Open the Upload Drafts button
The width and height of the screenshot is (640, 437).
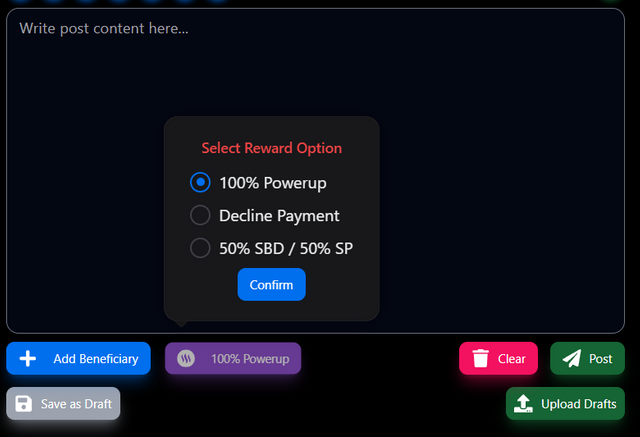coord(565,404)
